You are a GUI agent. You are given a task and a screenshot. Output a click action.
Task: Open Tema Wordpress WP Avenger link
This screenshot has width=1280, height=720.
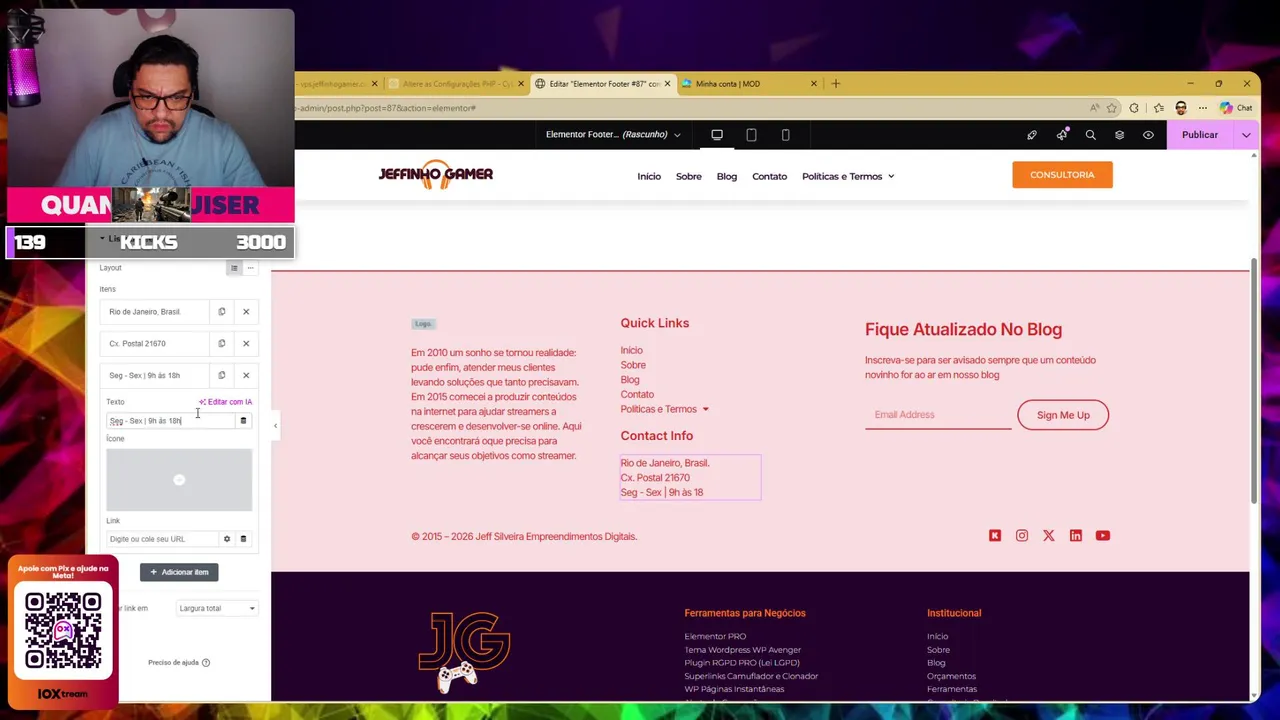pyautogui.click(x=742, y=650)
